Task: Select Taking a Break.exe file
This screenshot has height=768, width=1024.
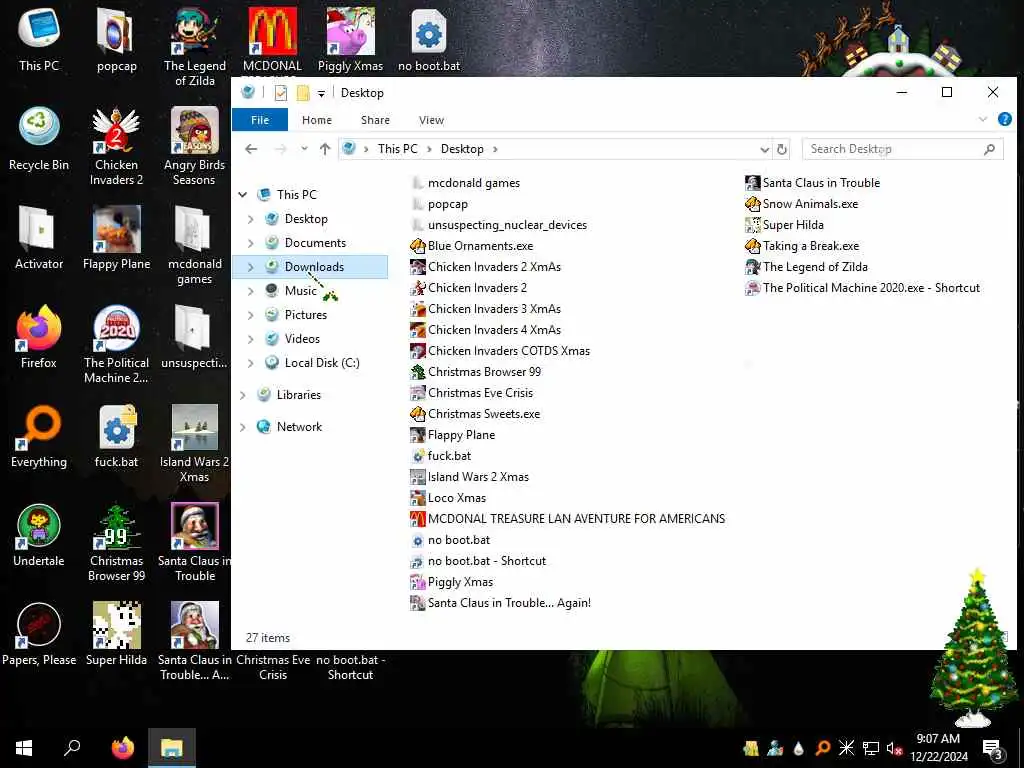Action: point(803,246)
